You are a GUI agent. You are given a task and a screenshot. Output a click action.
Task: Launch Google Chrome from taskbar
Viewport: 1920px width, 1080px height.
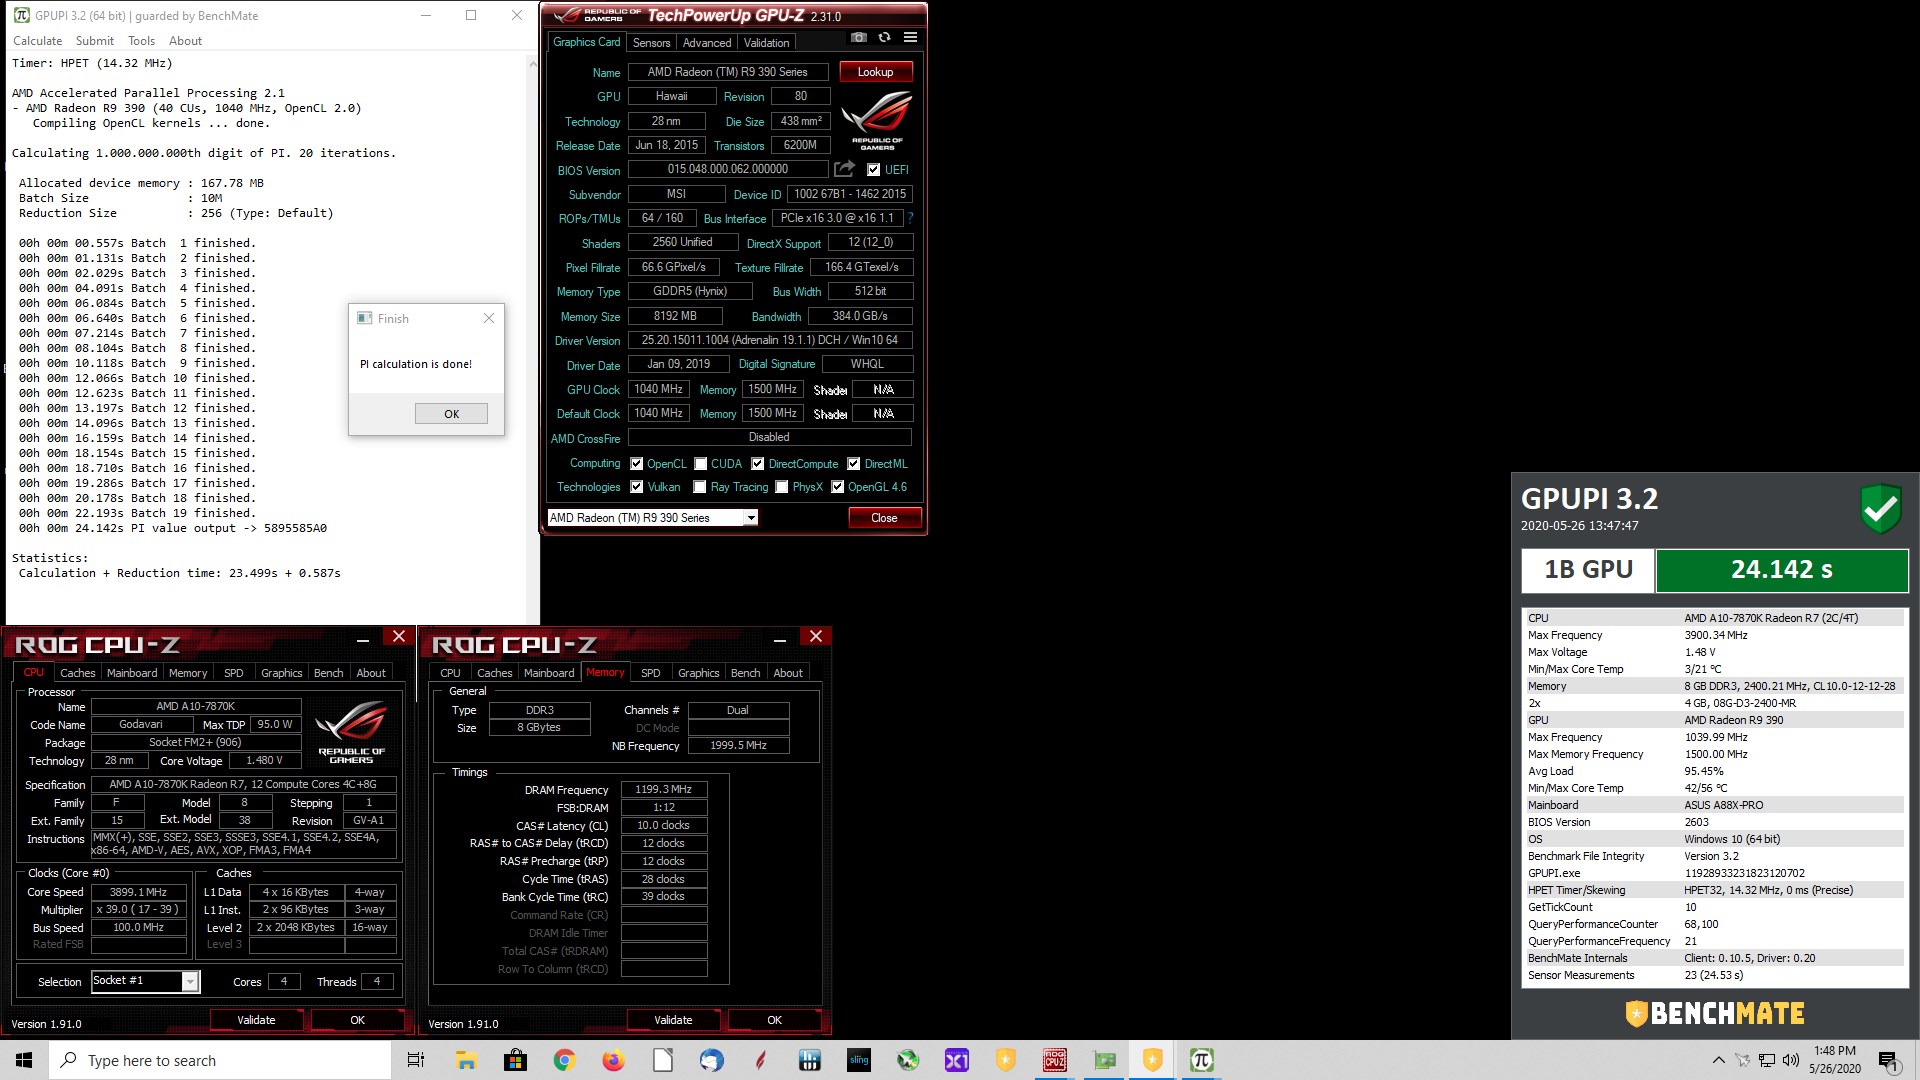(564, 1060)
